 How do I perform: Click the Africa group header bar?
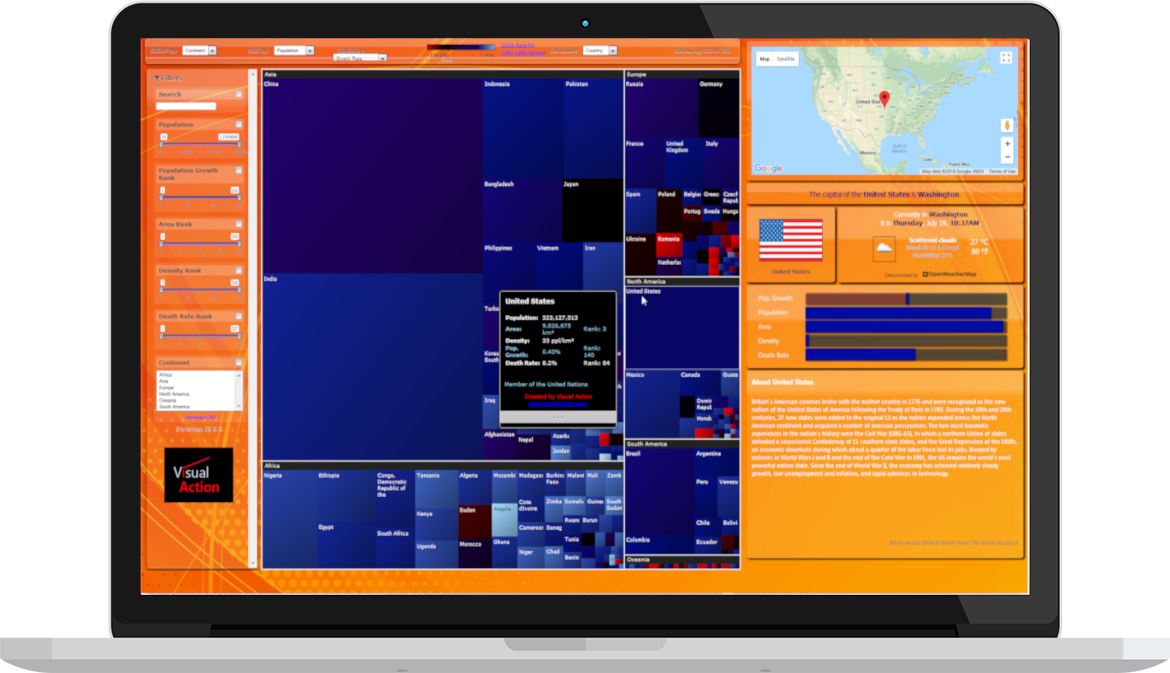pos(442,466)
